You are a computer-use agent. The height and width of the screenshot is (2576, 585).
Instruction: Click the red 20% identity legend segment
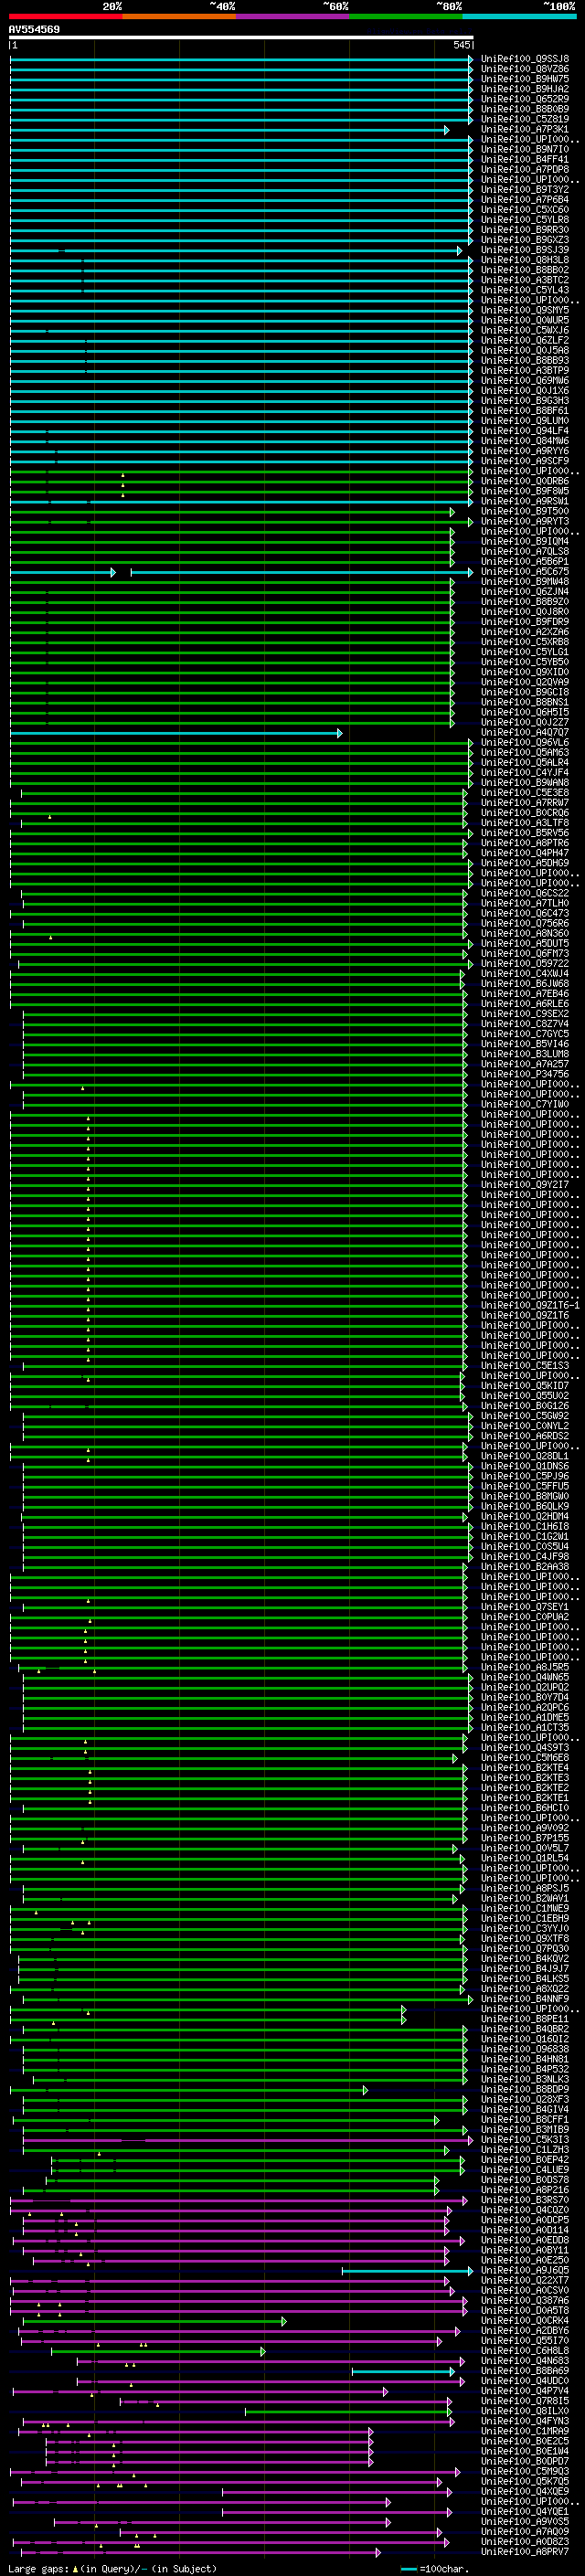[65, 16]
